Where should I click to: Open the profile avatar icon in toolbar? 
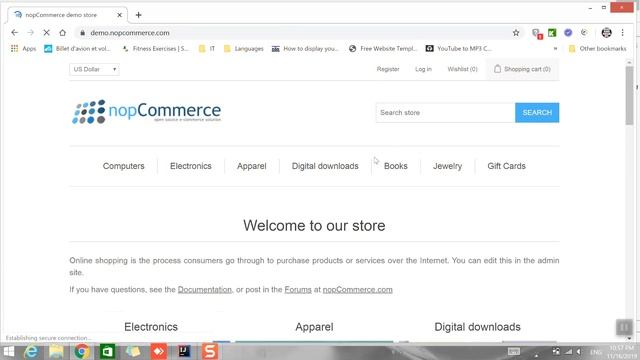tap(607, 33)
